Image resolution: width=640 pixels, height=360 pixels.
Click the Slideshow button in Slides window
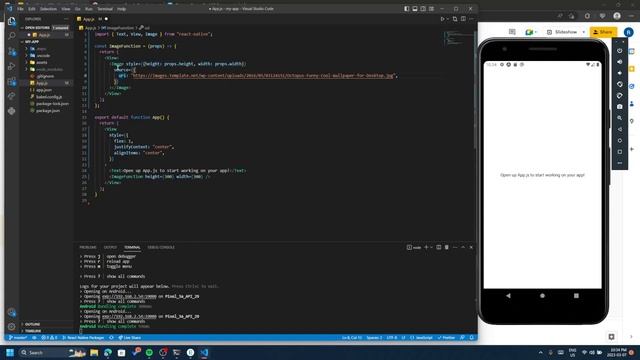pyautogui.click(x=562, y=32)
